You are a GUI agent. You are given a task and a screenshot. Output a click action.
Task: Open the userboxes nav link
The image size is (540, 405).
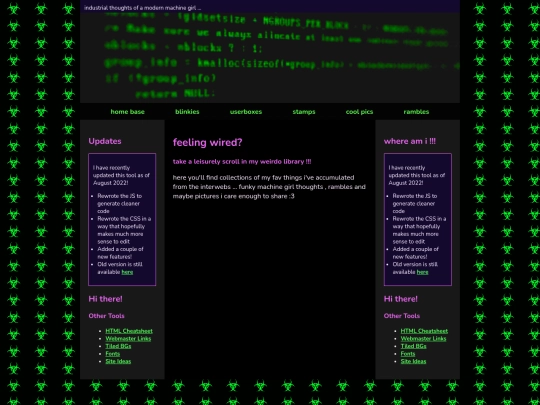tap(246, 112)
